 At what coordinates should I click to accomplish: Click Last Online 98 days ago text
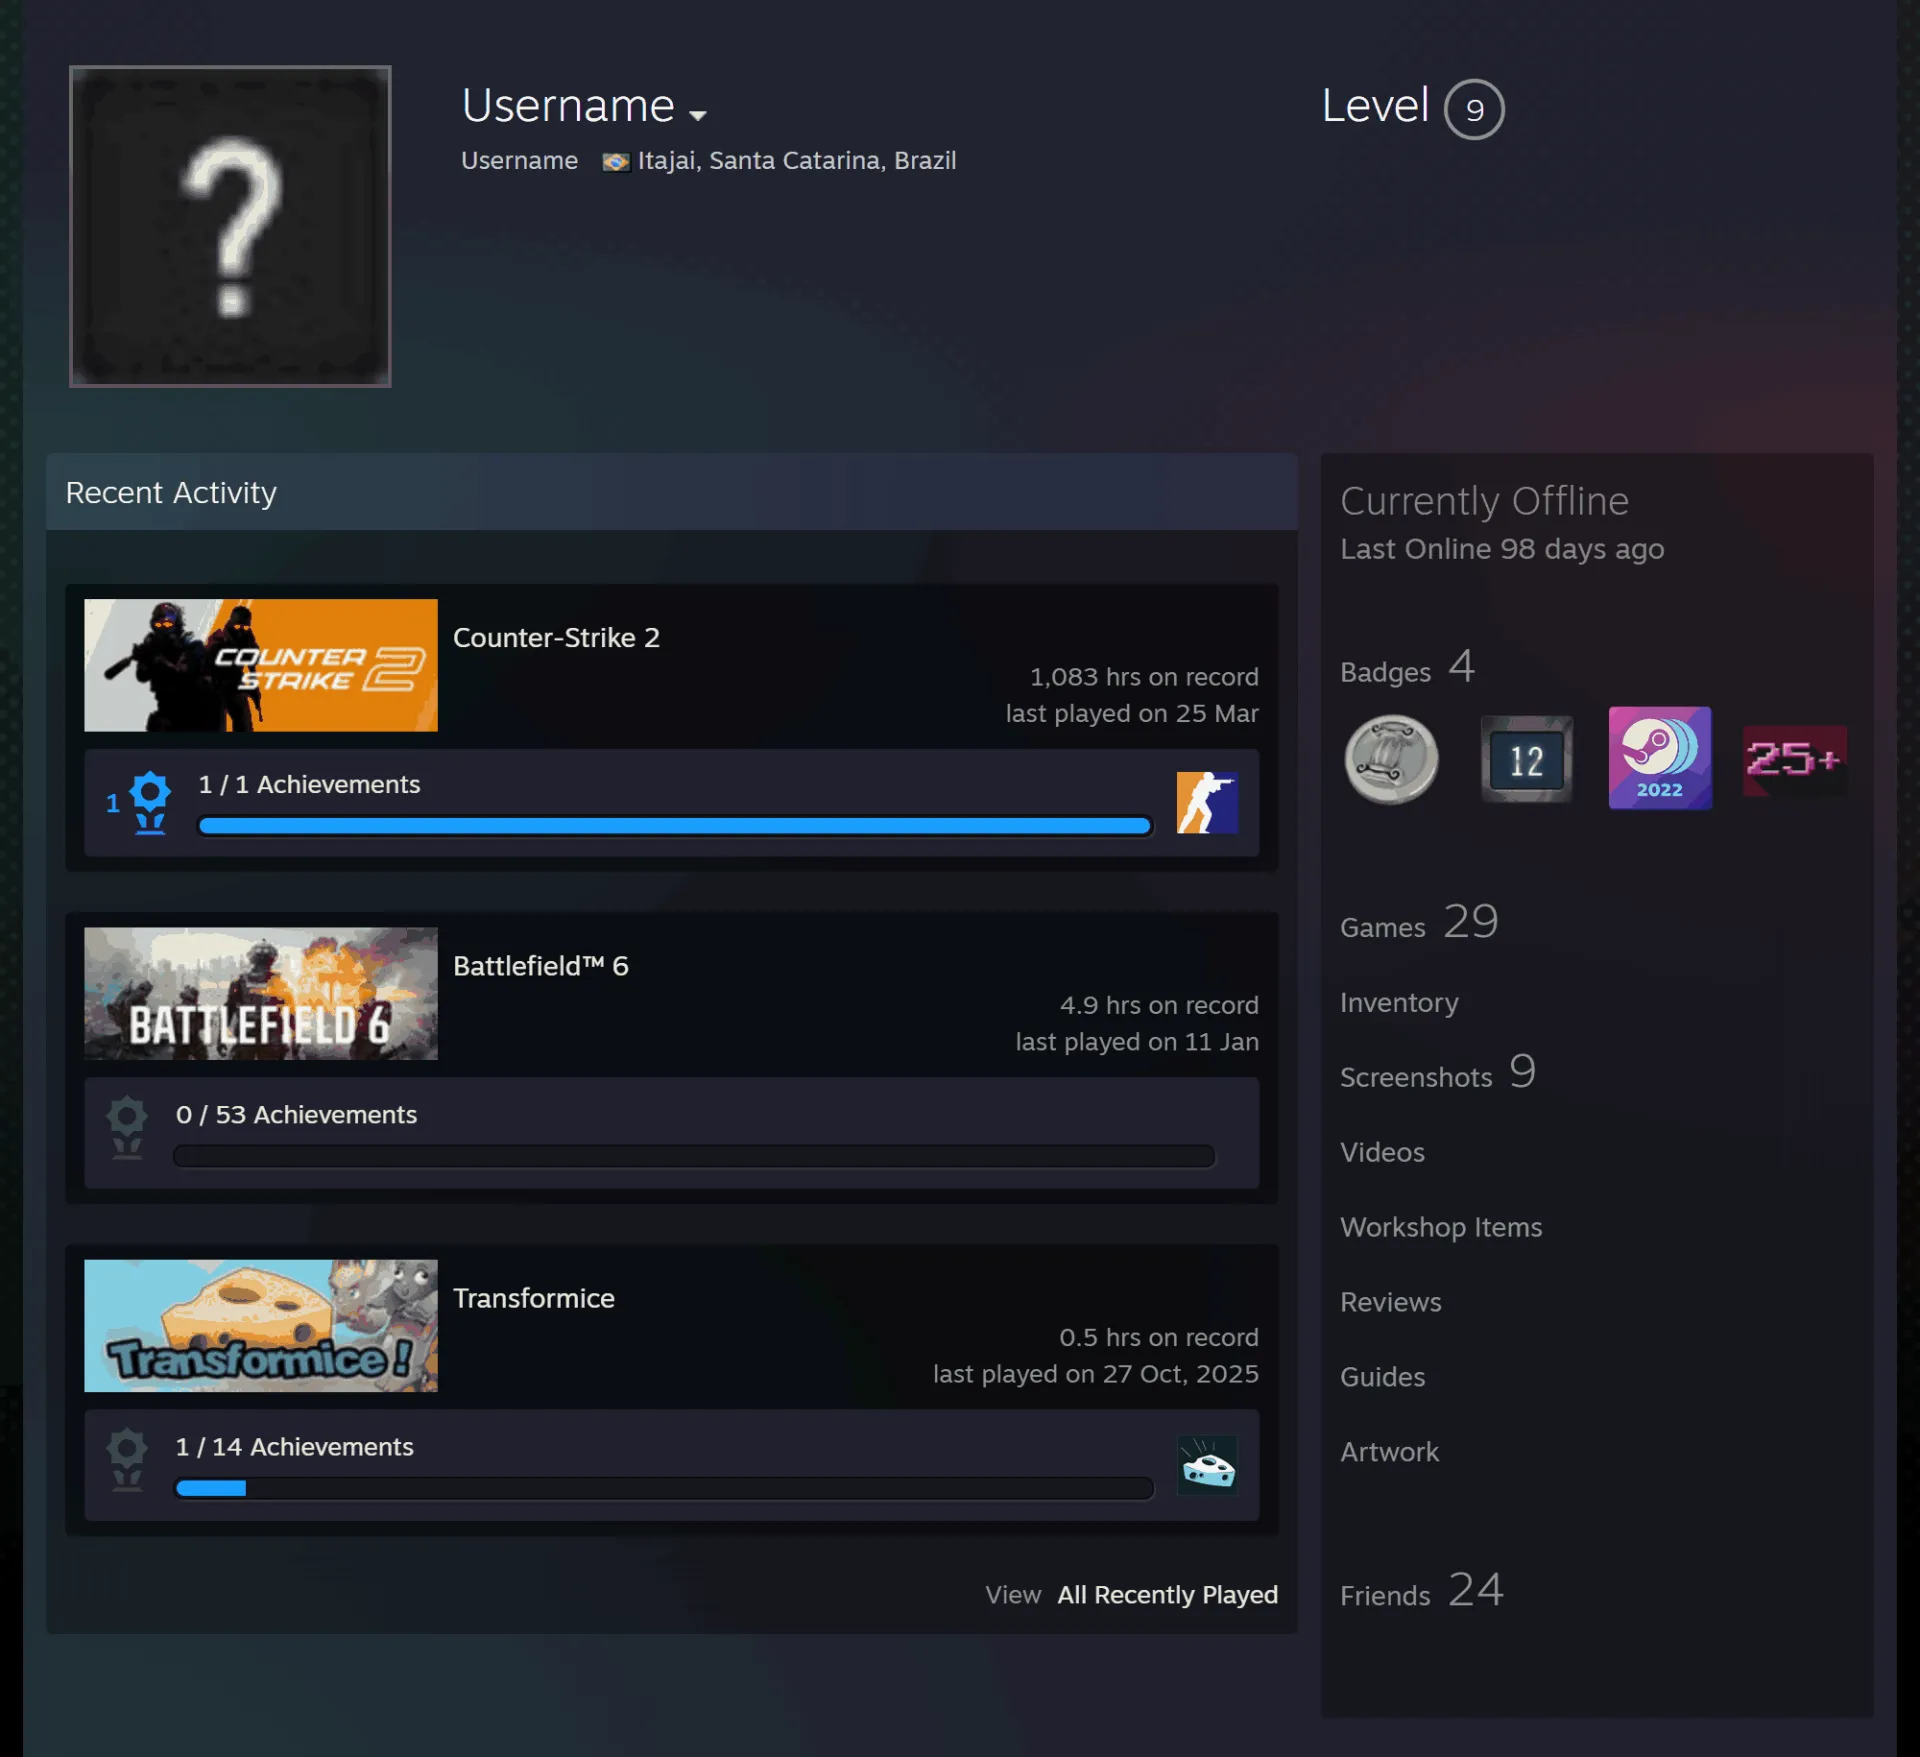click(1502, 549)
